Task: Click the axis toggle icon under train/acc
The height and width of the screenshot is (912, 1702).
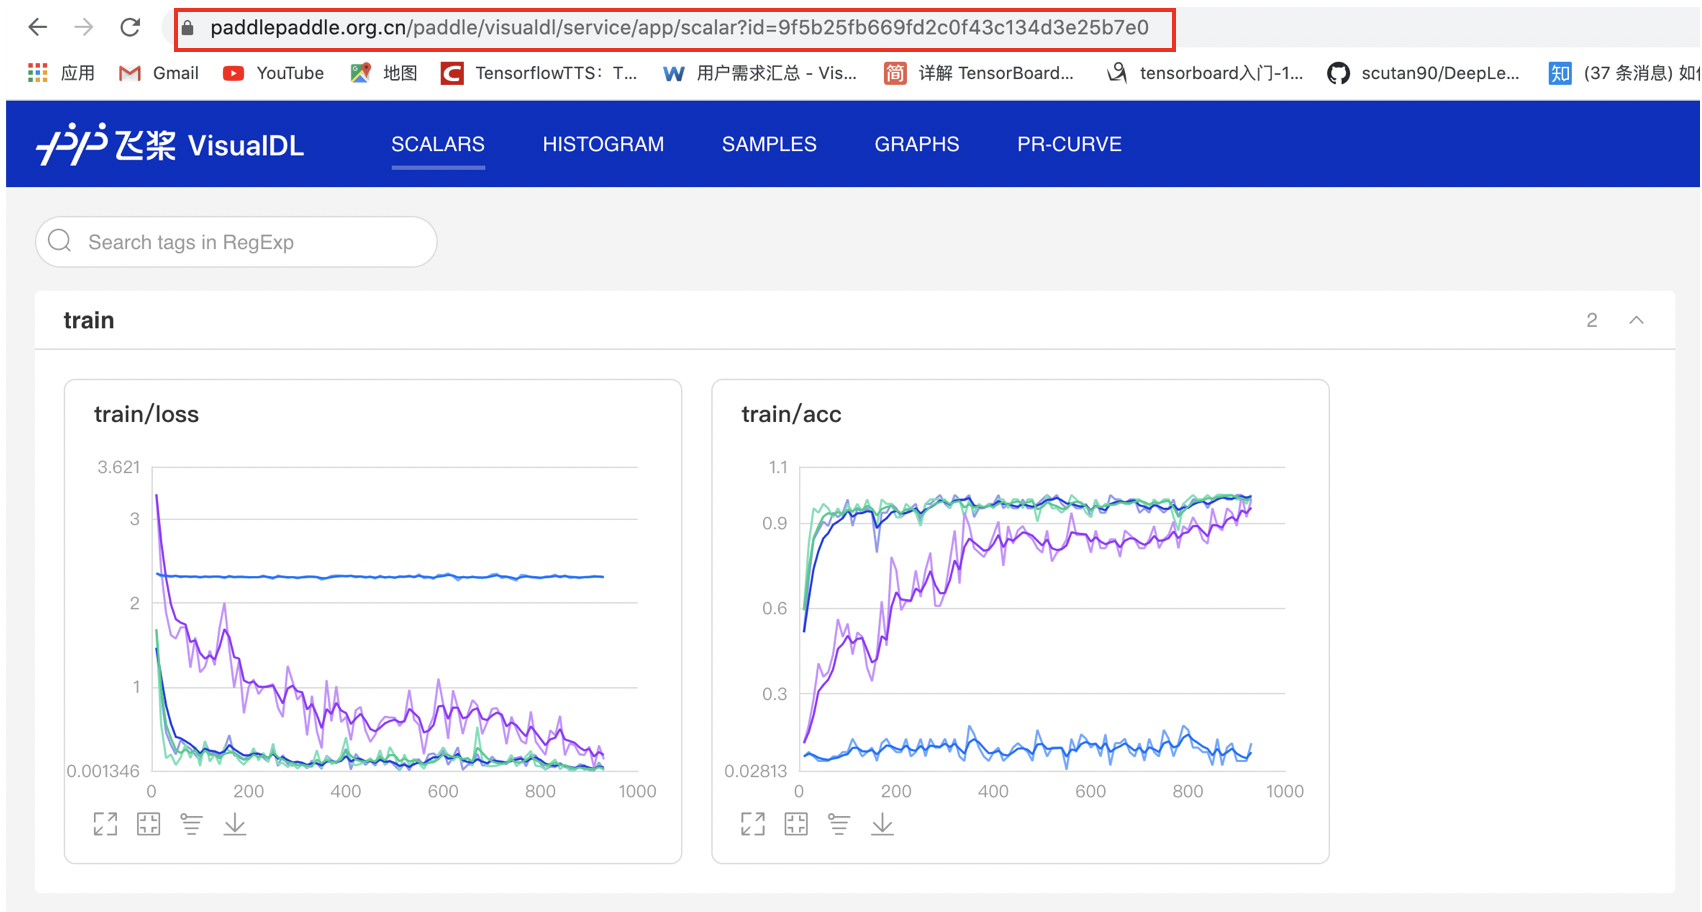Action: [x=839, y=824]
